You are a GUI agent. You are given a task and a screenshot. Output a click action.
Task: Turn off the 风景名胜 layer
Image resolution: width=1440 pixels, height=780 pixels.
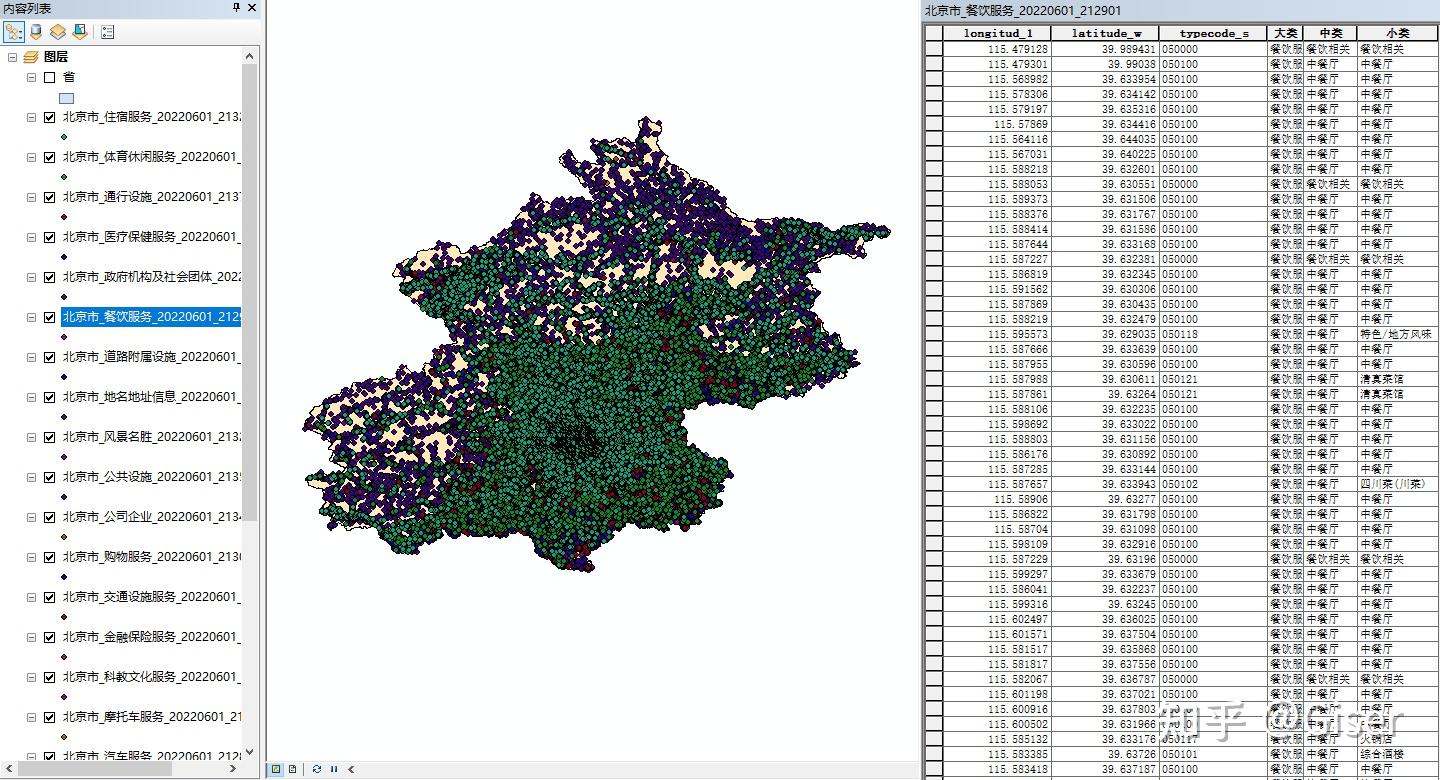click(x=49, y=437)
